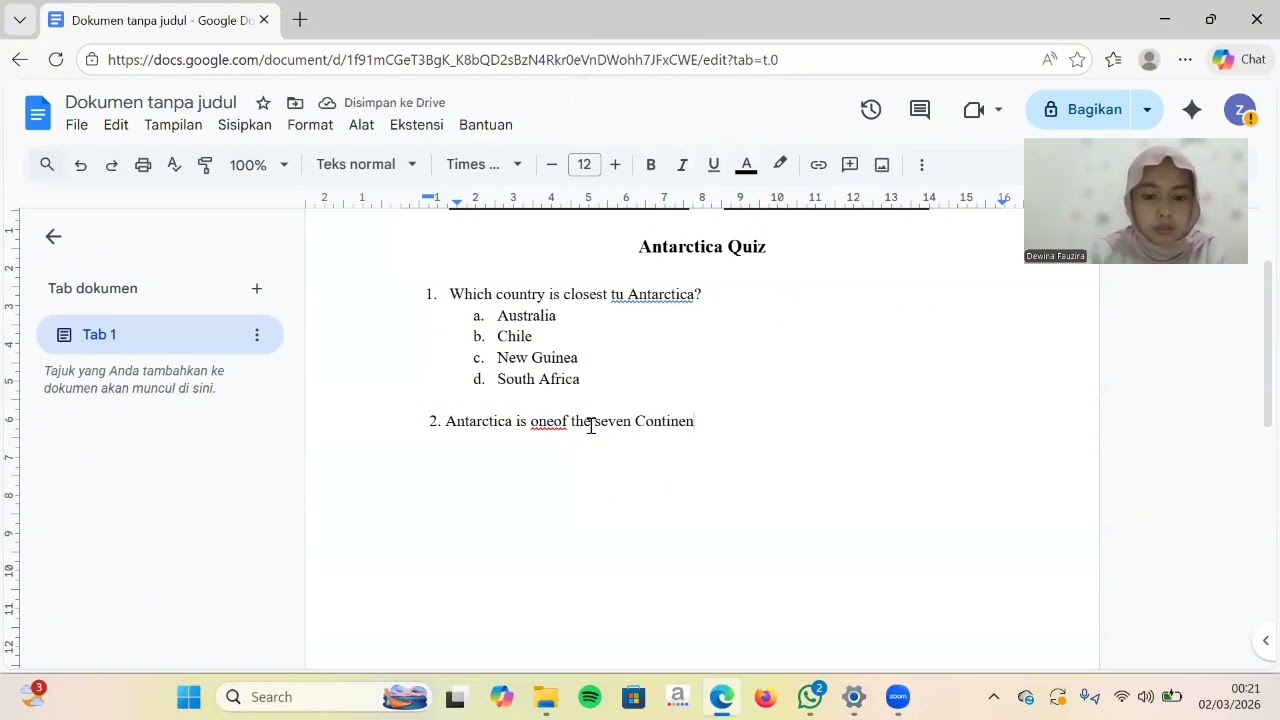Open the Format menu

310,125
